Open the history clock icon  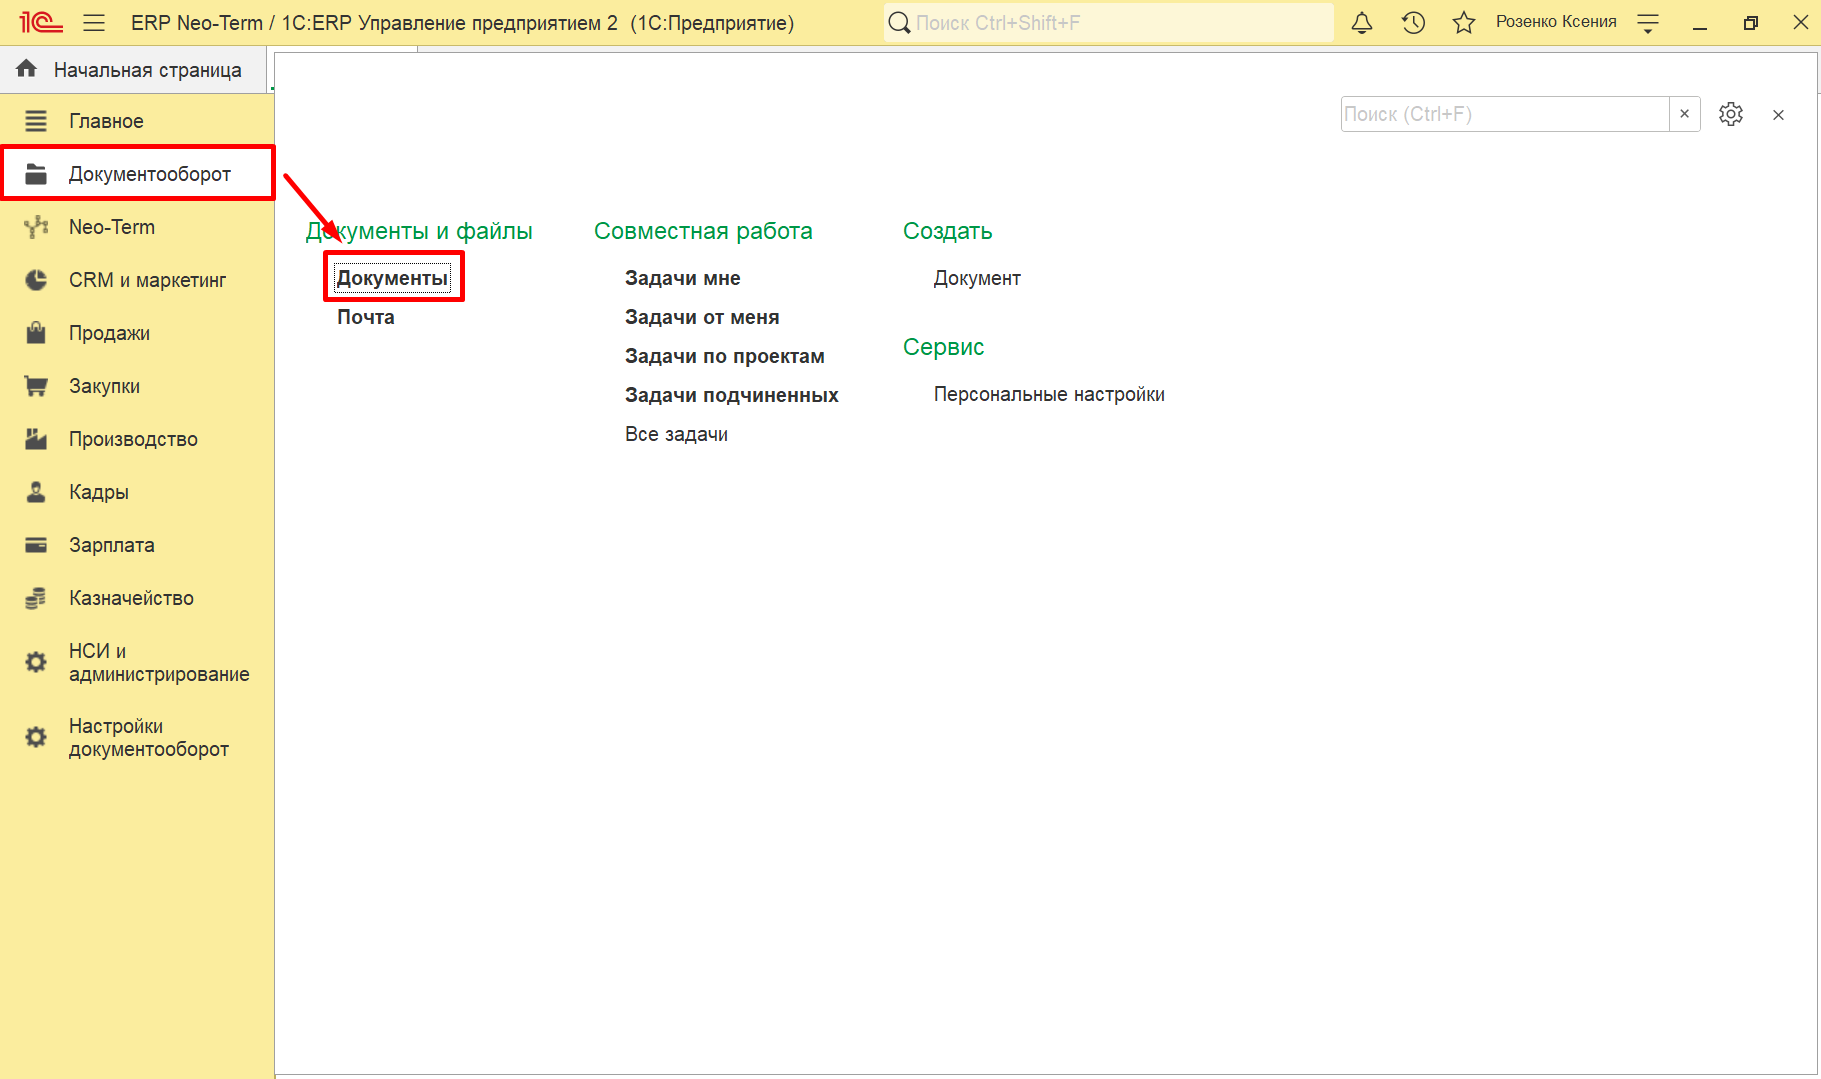pos(1413,22)
